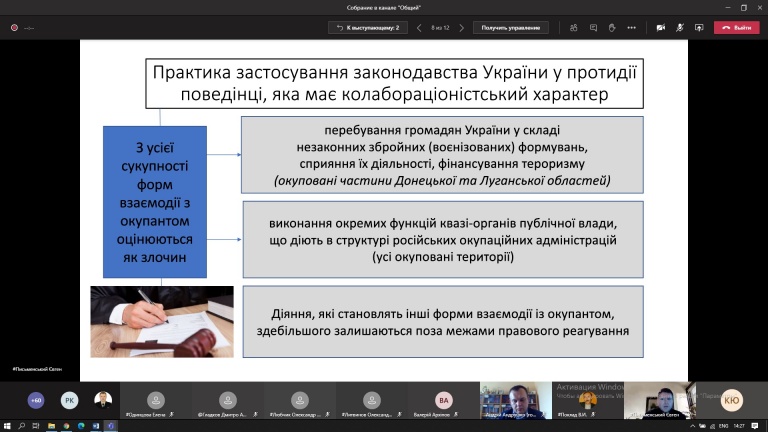Open the Windows Start menu
The width and height of the screenshot is (768, 432).
[8, 426]
